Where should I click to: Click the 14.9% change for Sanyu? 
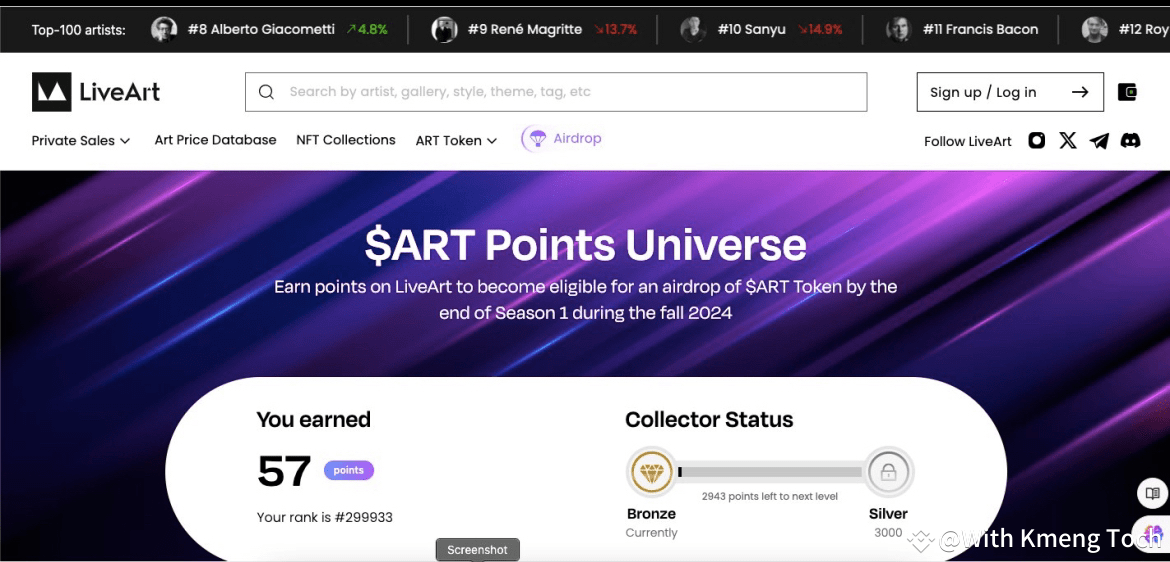[820, 30]
